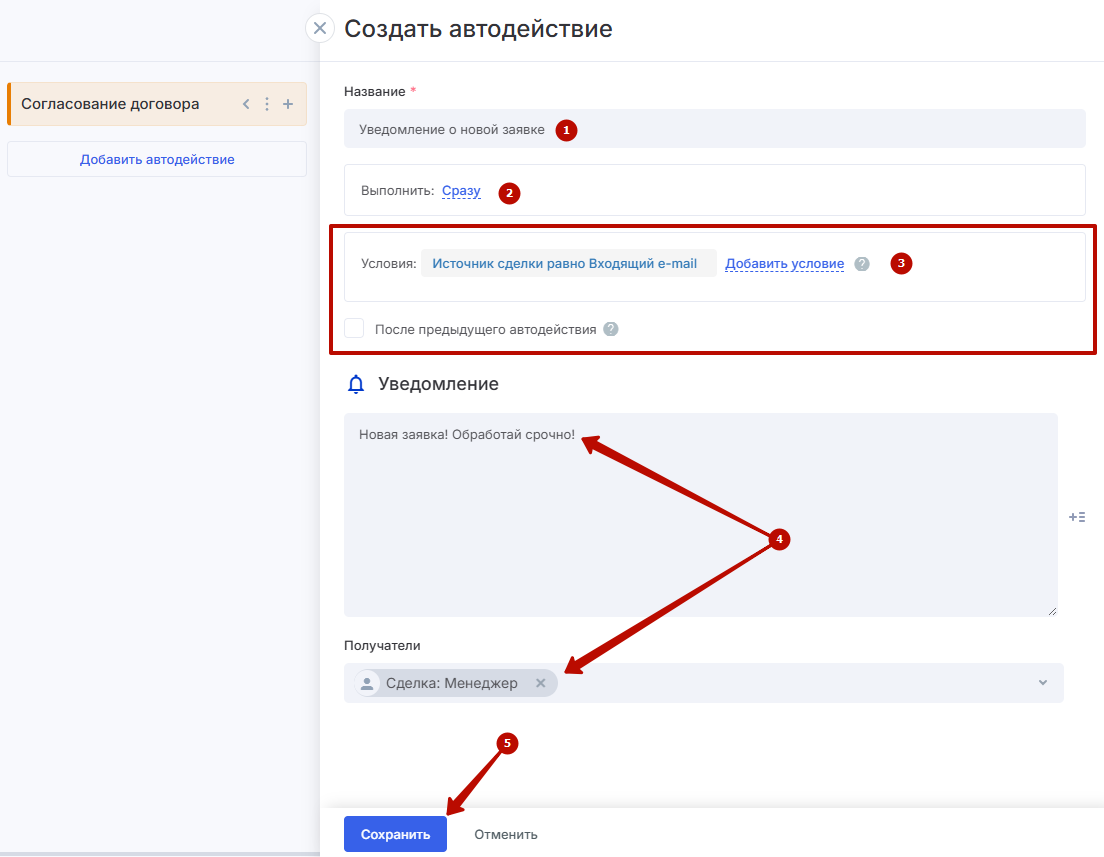Click the bell icon next to Уведомление
The height and width of the screenshot is (857, 1104).
(x=355, y=384)
